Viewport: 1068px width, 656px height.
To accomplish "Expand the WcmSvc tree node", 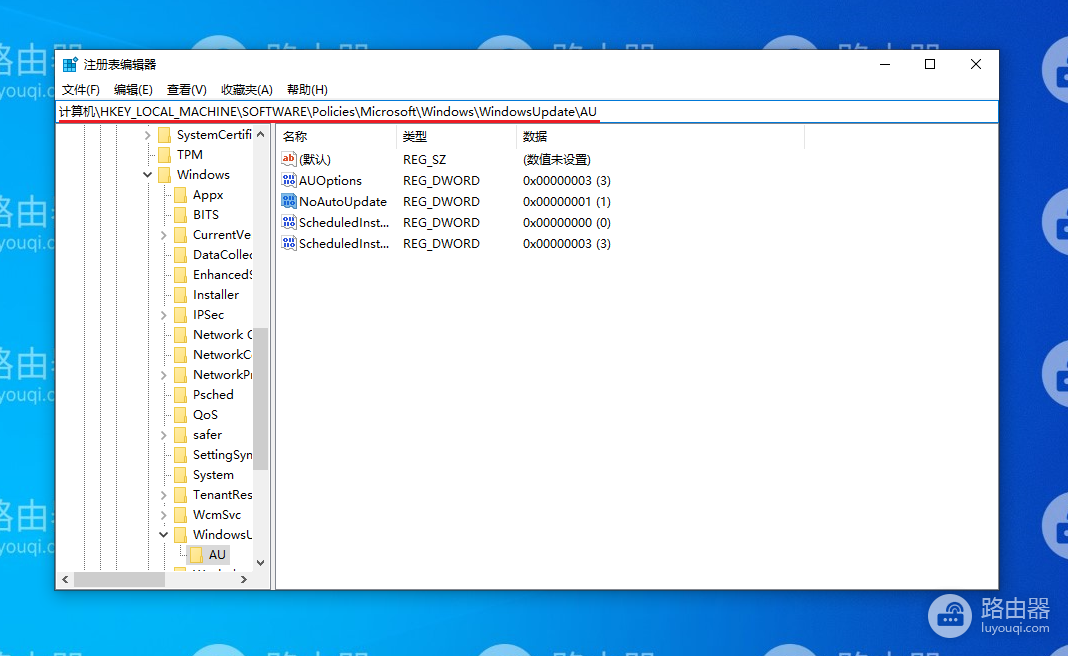I will (x=163, y=515).
